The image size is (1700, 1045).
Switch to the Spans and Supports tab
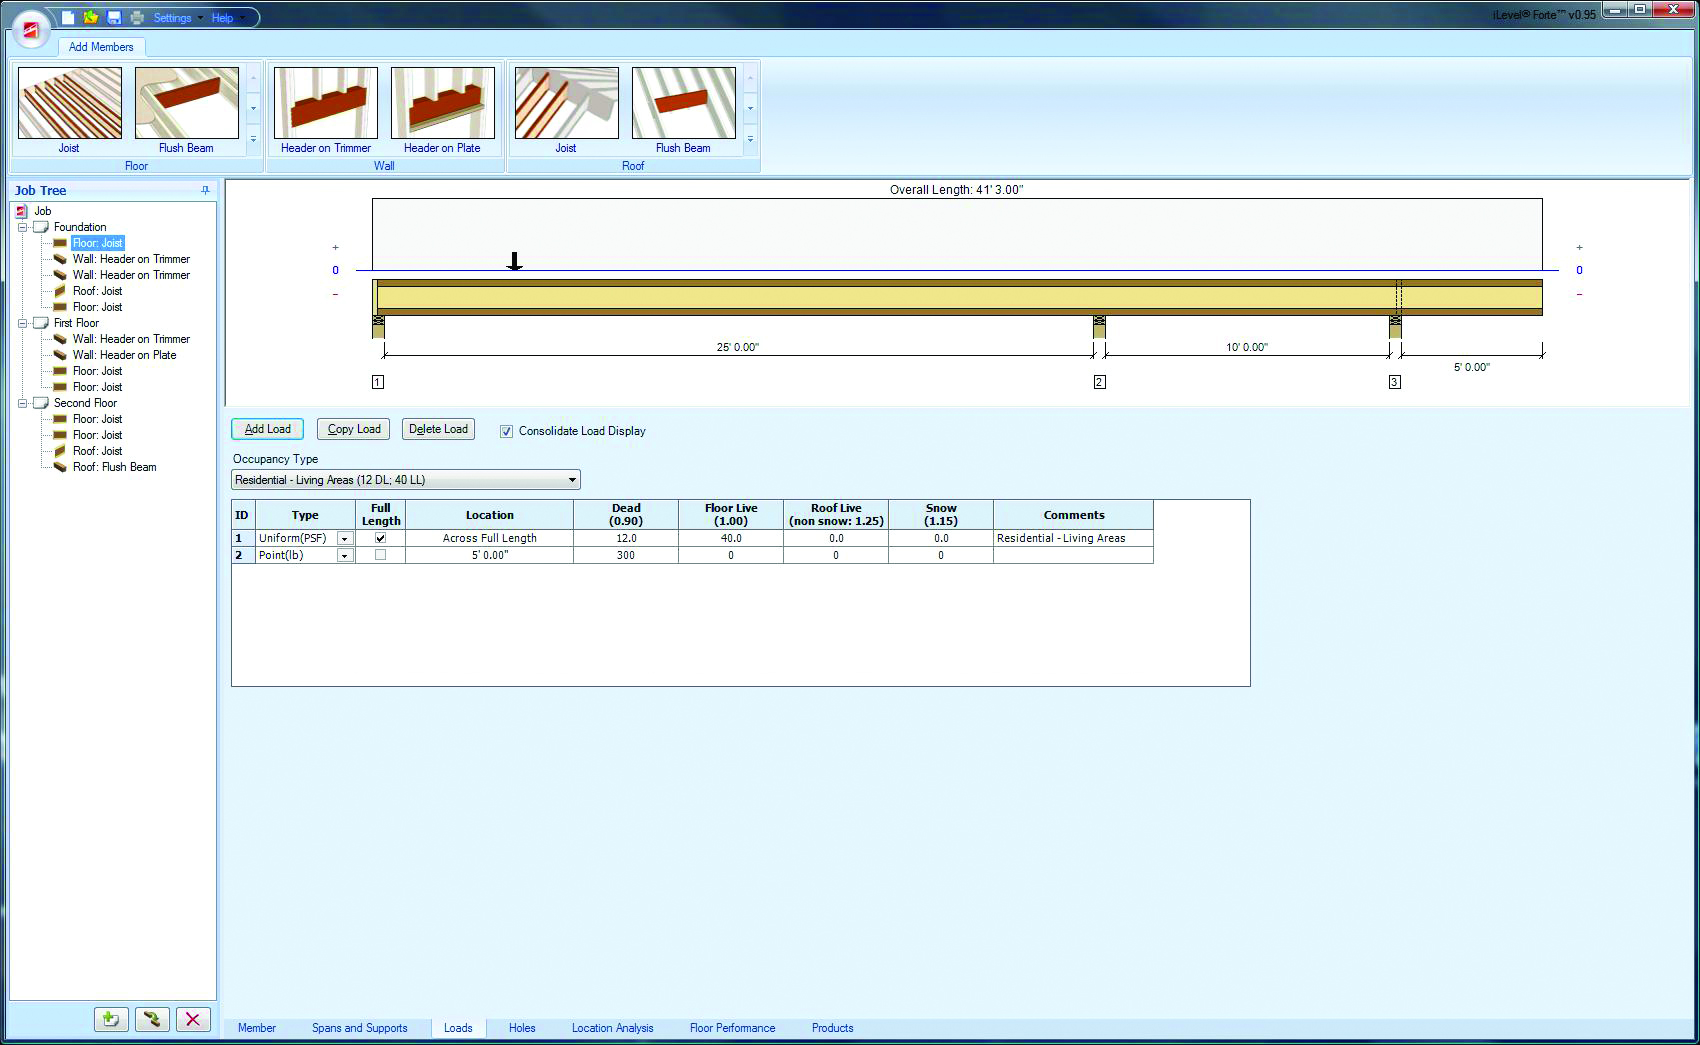(360, 1028)
